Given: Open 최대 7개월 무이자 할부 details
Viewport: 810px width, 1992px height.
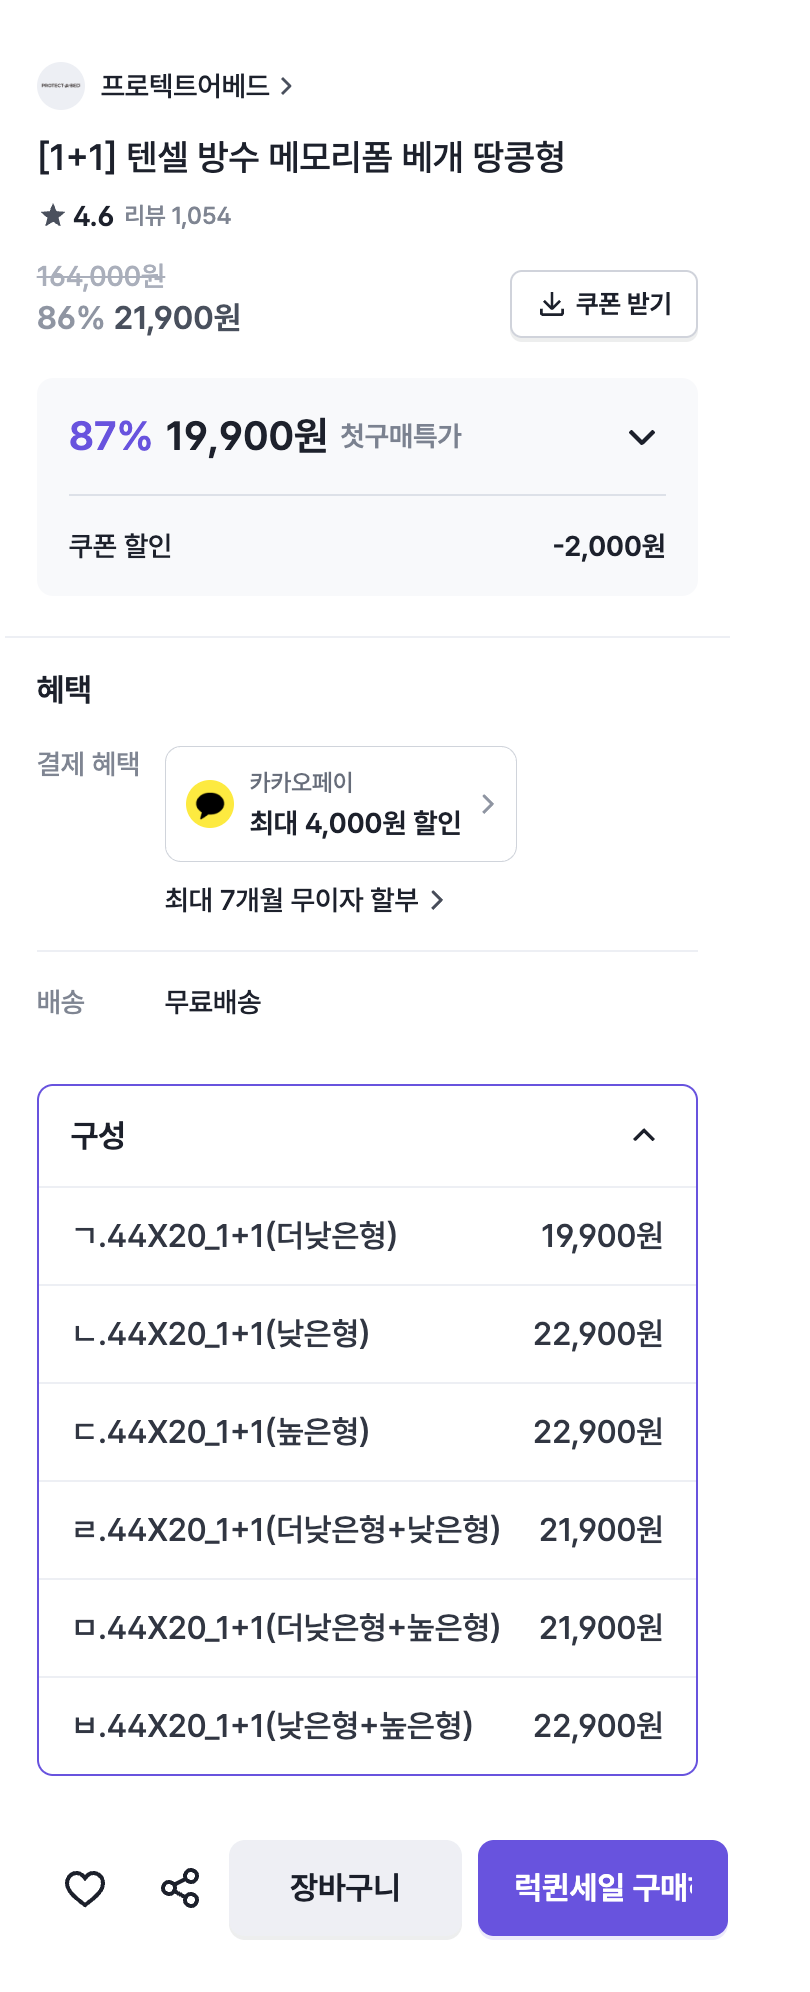Looking at the screenshot, I should 304,900.
